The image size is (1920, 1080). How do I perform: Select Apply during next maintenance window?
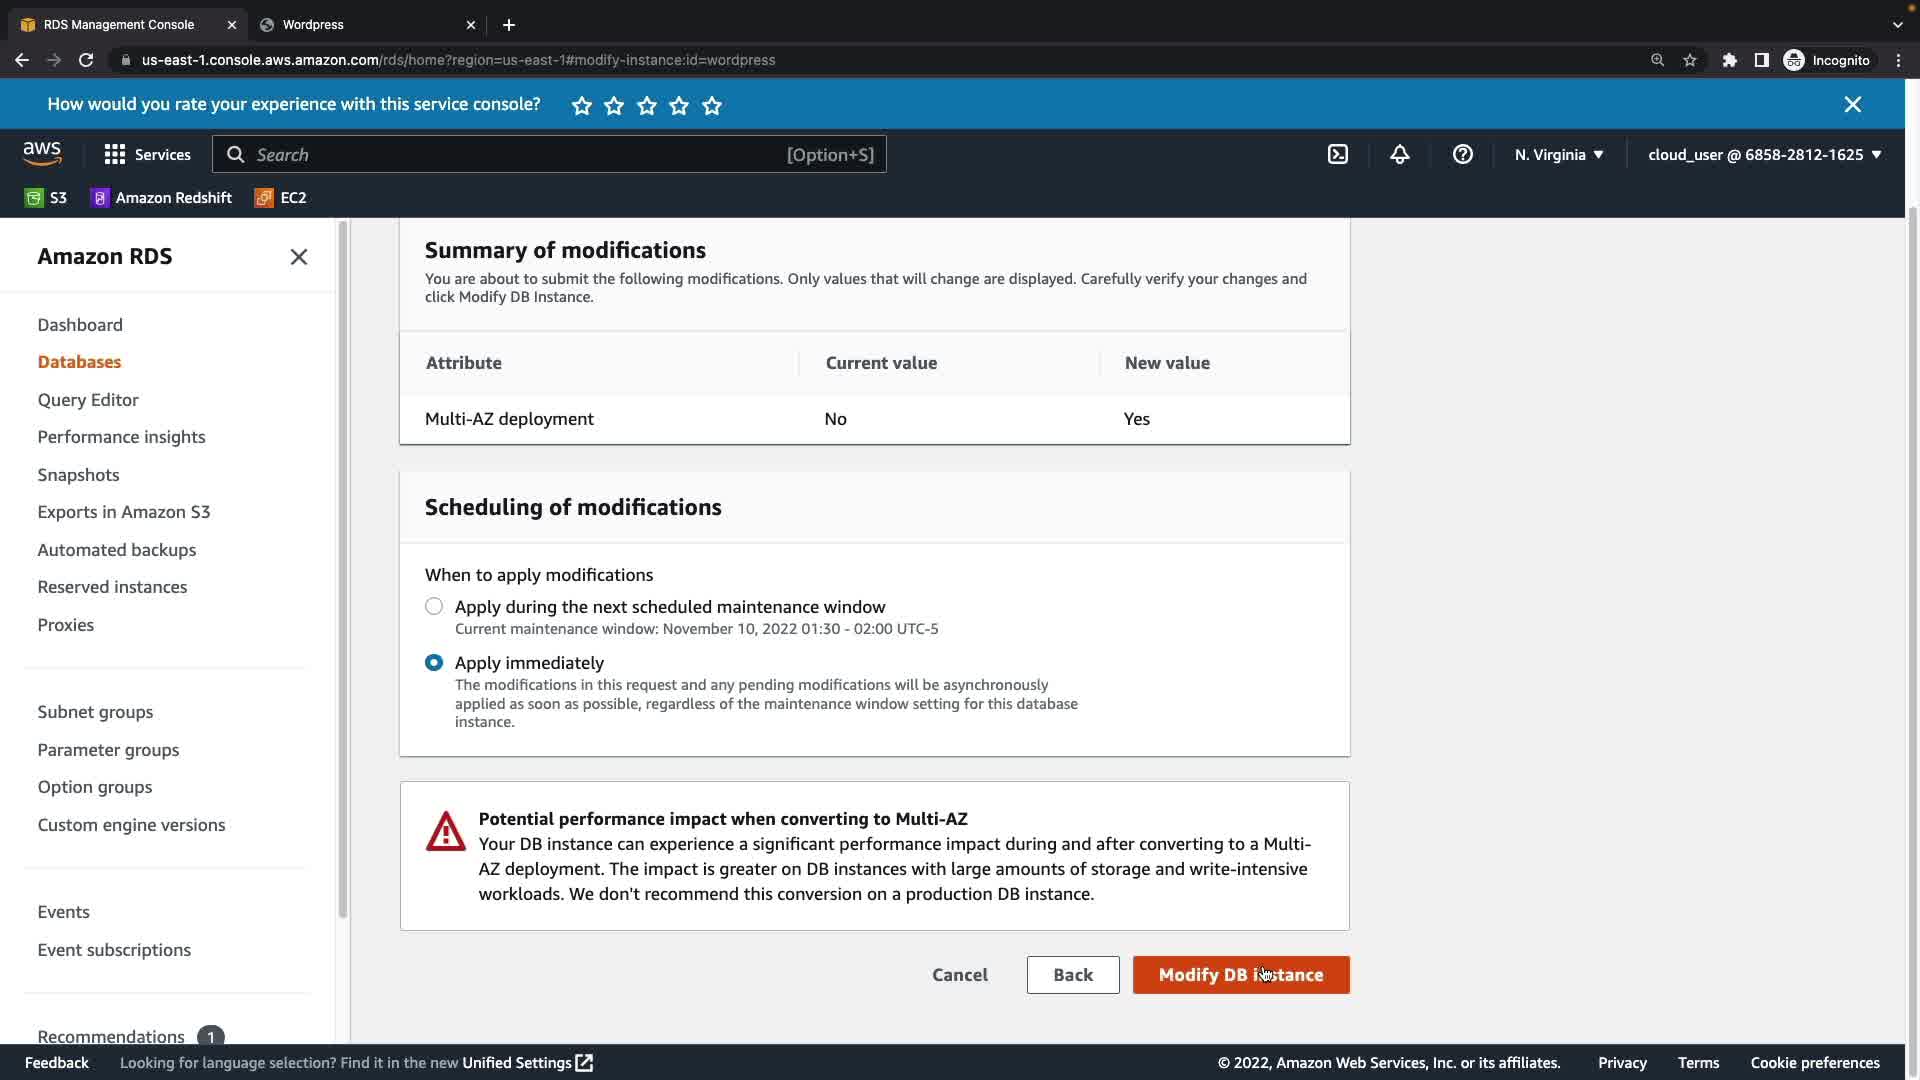pos(434,607)
